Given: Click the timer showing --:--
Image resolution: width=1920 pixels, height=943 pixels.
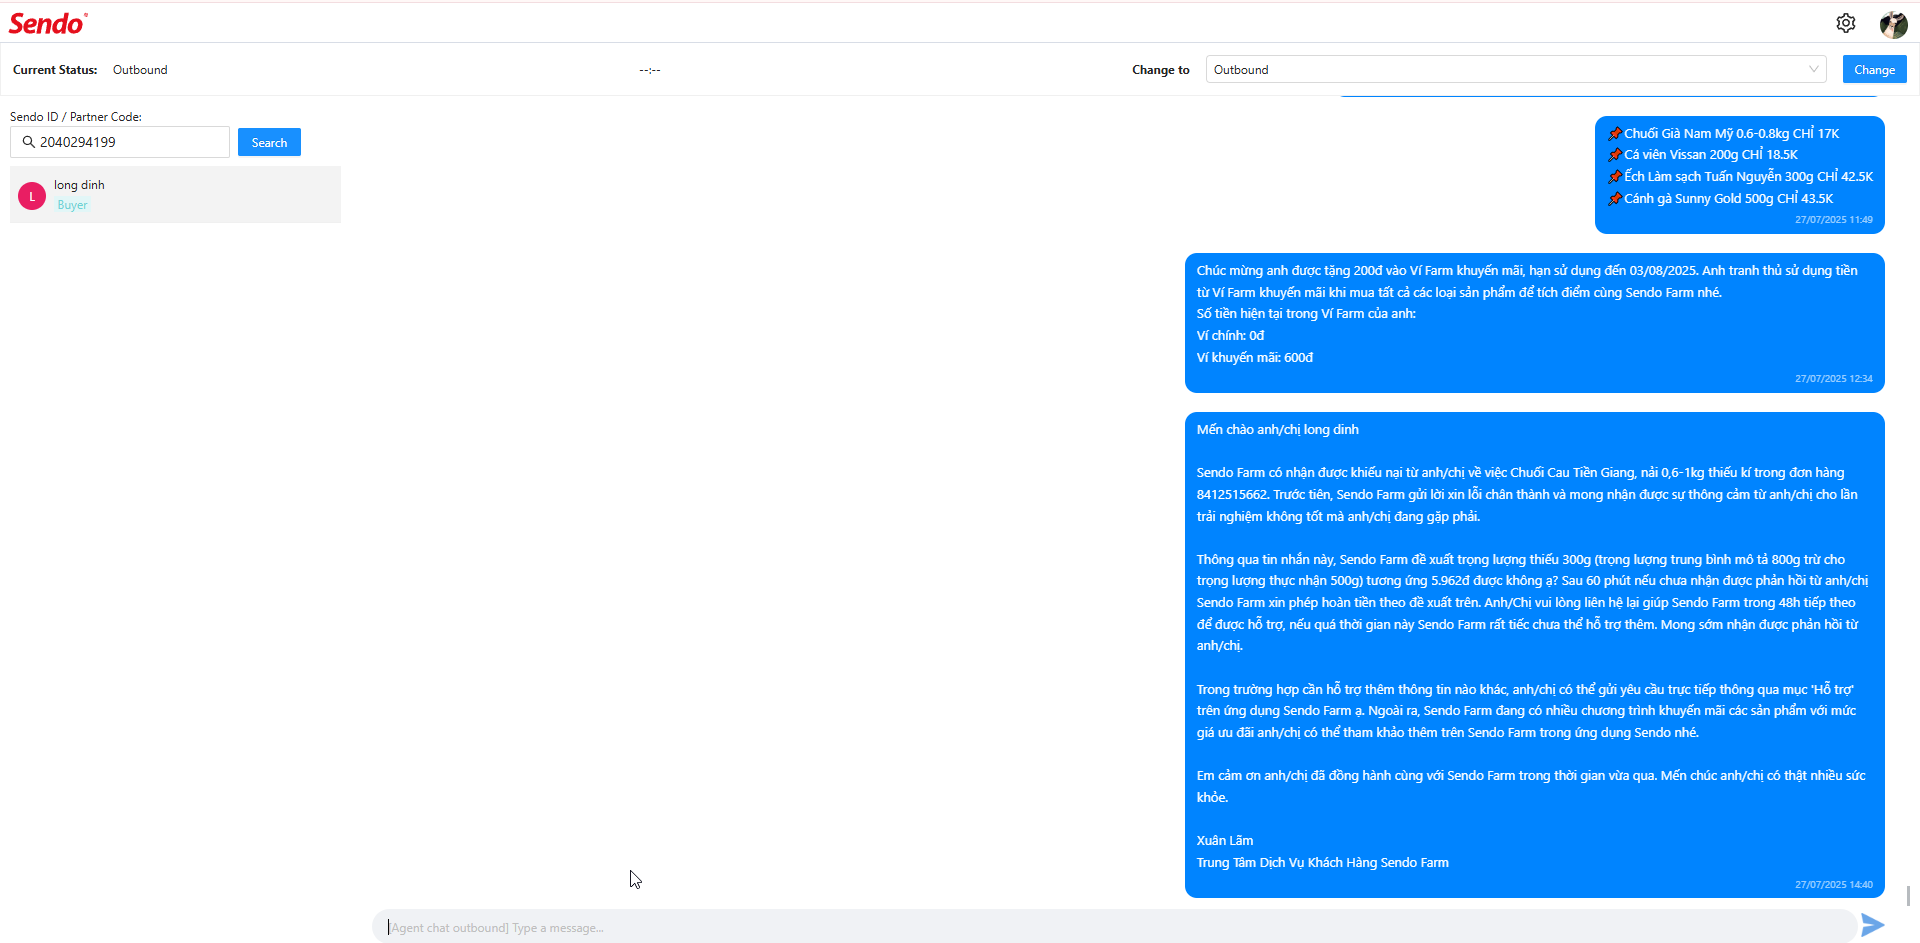Looking at the screenshot, I should coord(650,70).
